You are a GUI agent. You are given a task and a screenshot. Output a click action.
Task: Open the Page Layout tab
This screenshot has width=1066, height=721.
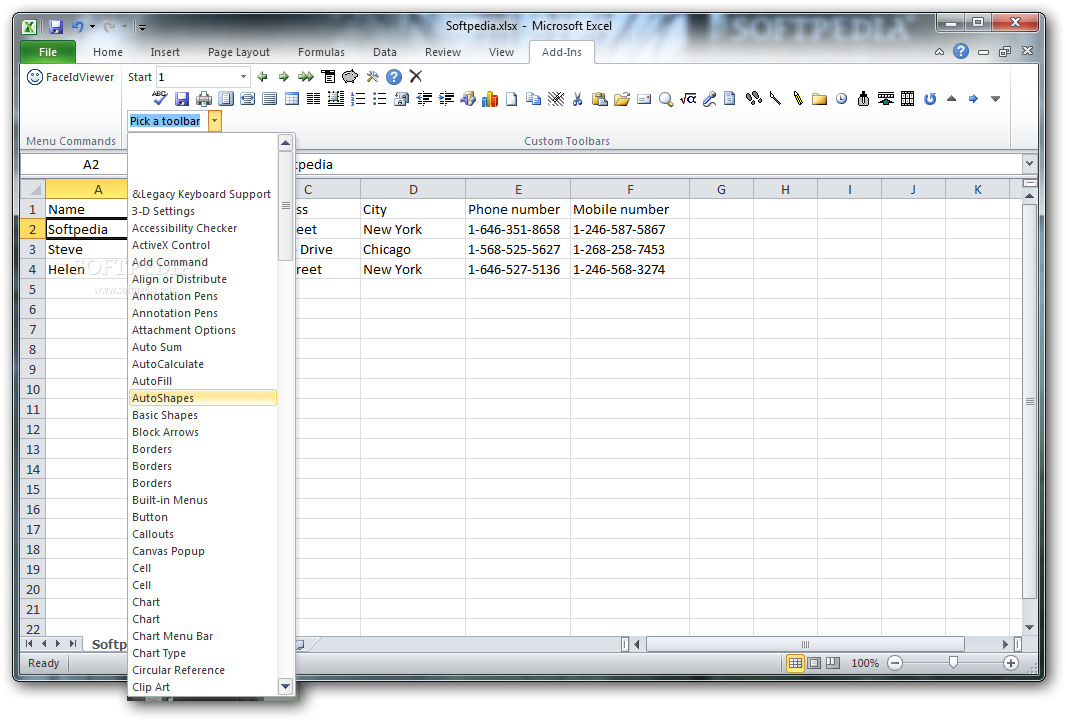click(x=239, y=52)
